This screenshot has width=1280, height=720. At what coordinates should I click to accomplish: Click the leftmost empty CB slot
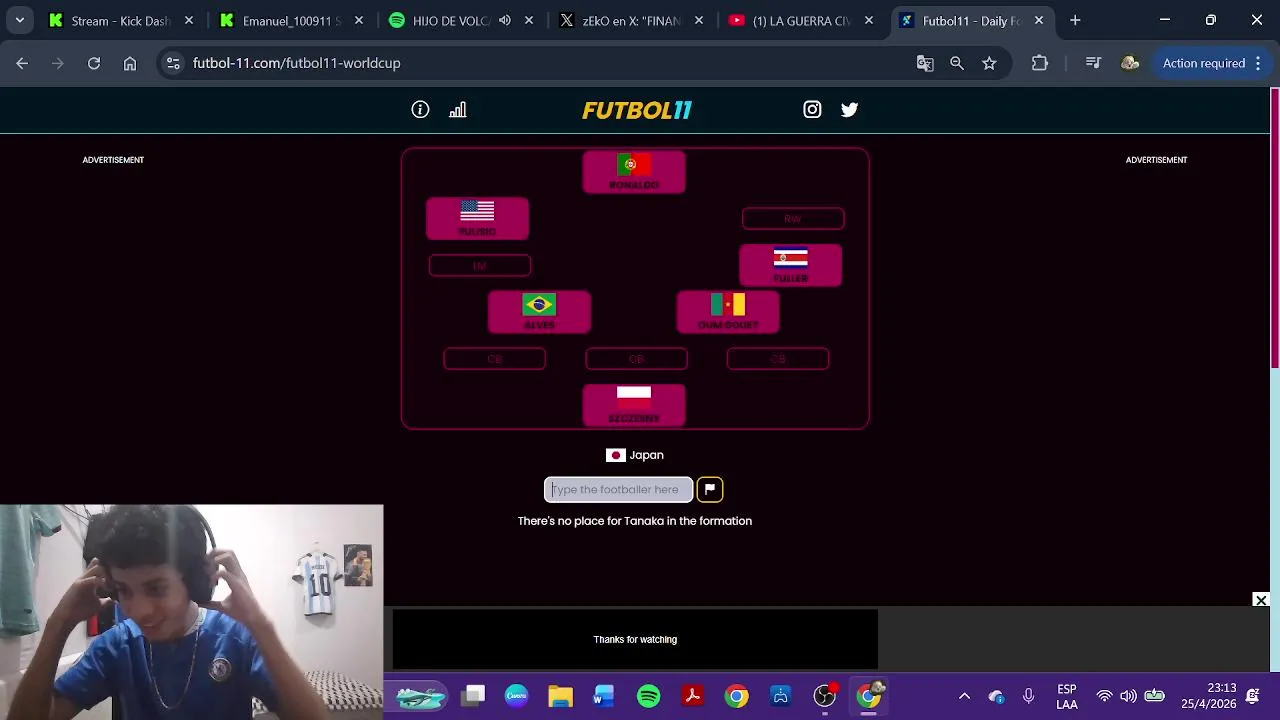pyautogui.click(x=494, y=359)
